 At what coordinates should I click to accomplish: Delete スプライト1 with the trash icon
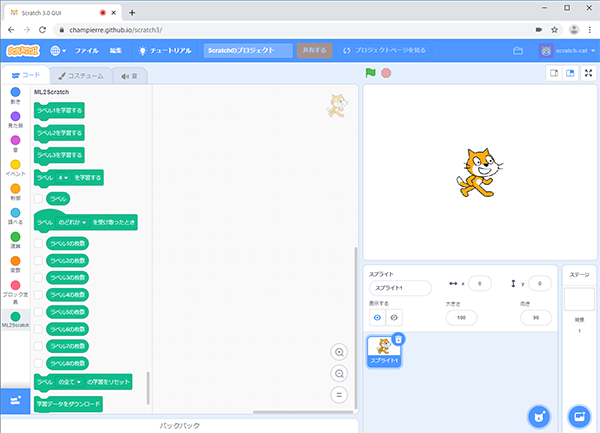398,339
